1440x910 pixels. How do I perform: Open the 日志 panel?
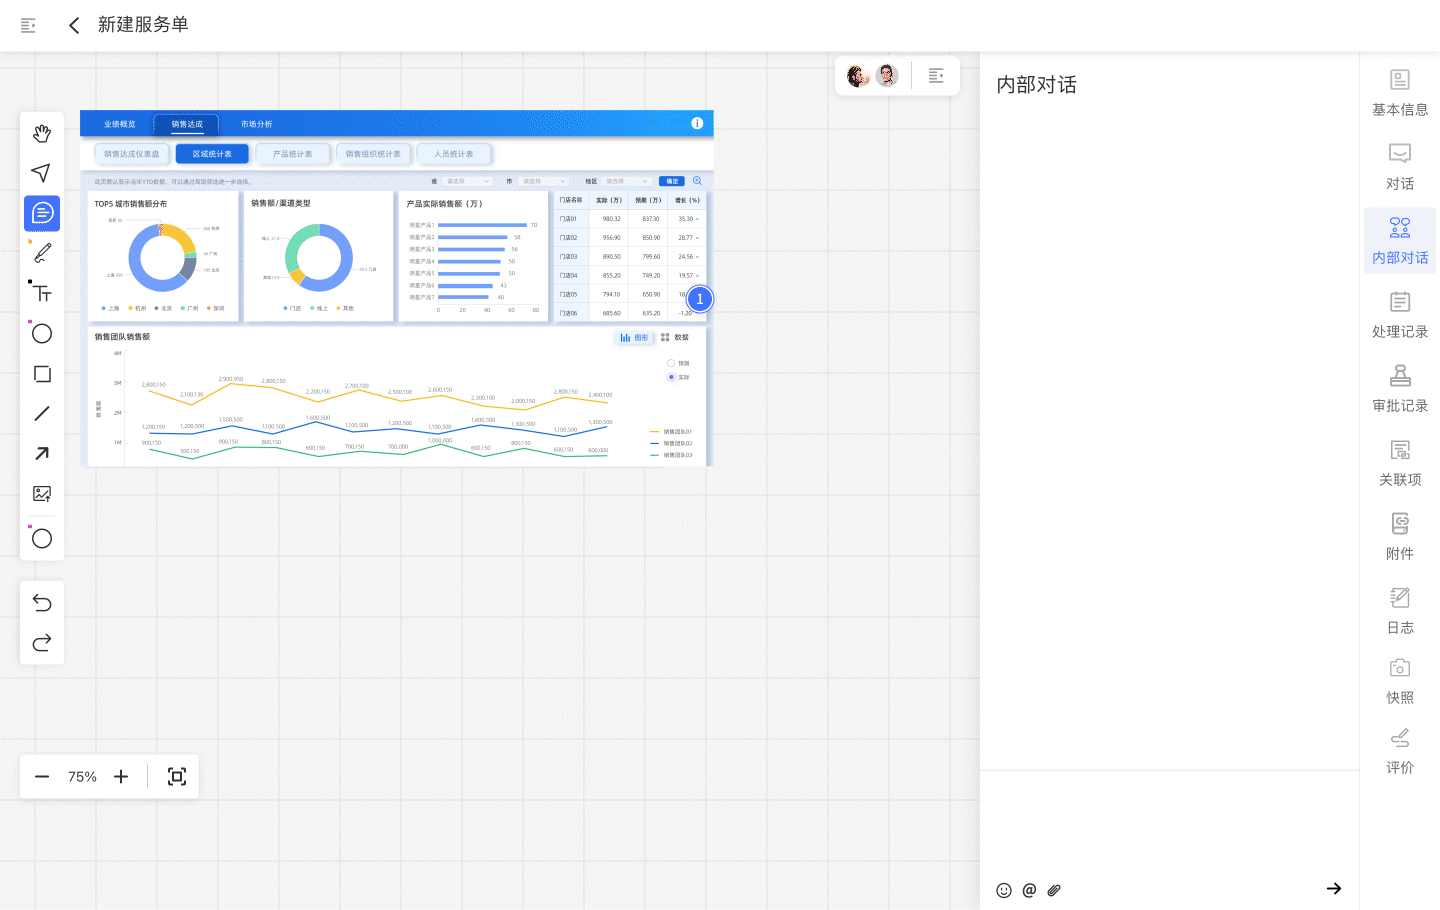point(1400,611)
